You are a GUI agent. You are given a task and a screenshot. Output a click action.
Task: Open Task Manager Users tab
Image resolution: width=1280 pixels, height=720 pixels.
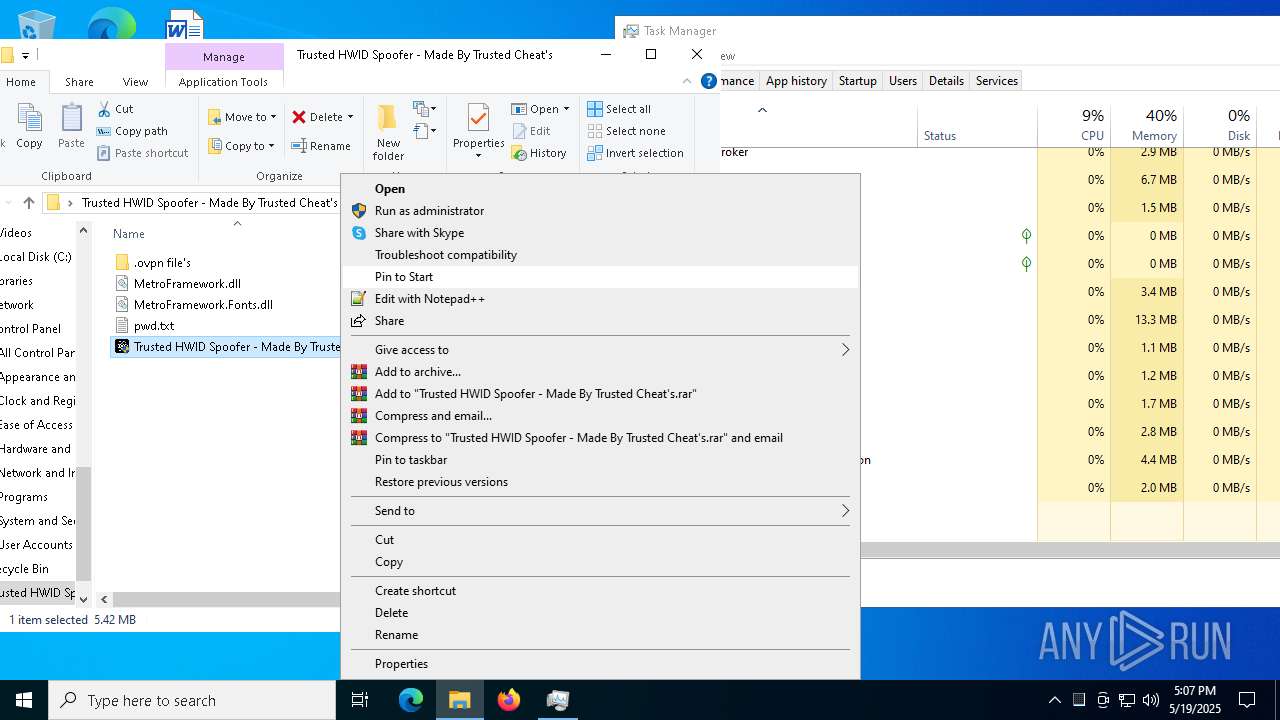(x=903, y=81)
